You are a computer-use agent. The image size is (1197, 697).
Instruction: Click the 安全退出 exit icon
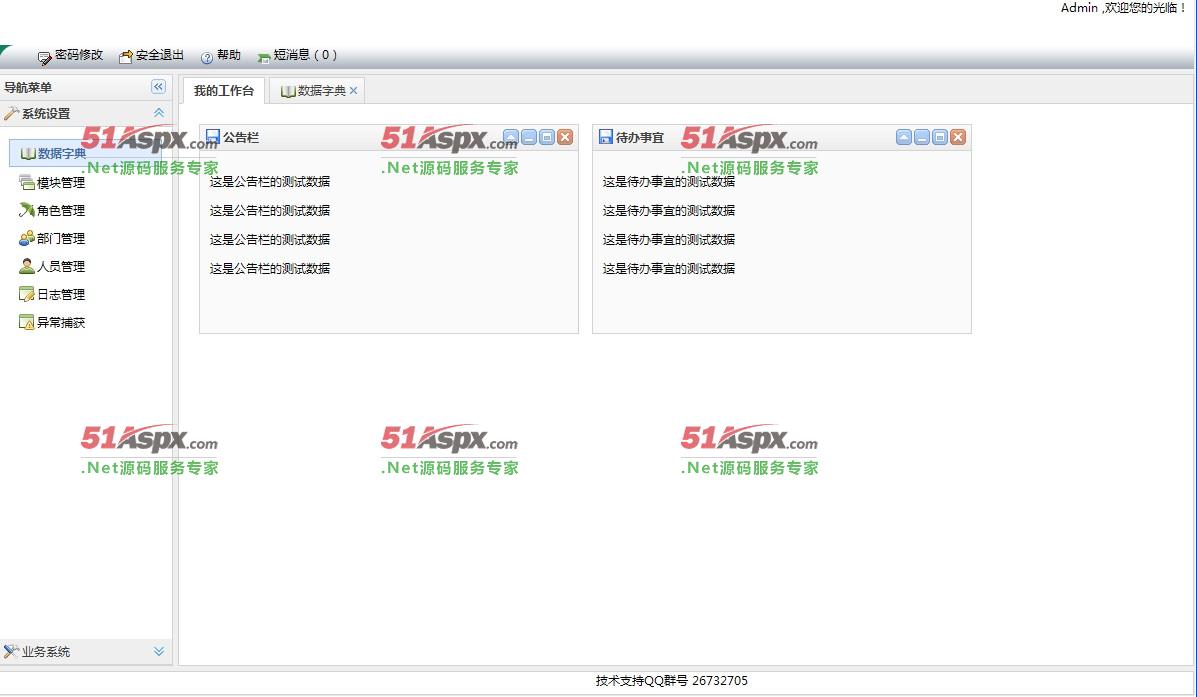click(125, 57)
